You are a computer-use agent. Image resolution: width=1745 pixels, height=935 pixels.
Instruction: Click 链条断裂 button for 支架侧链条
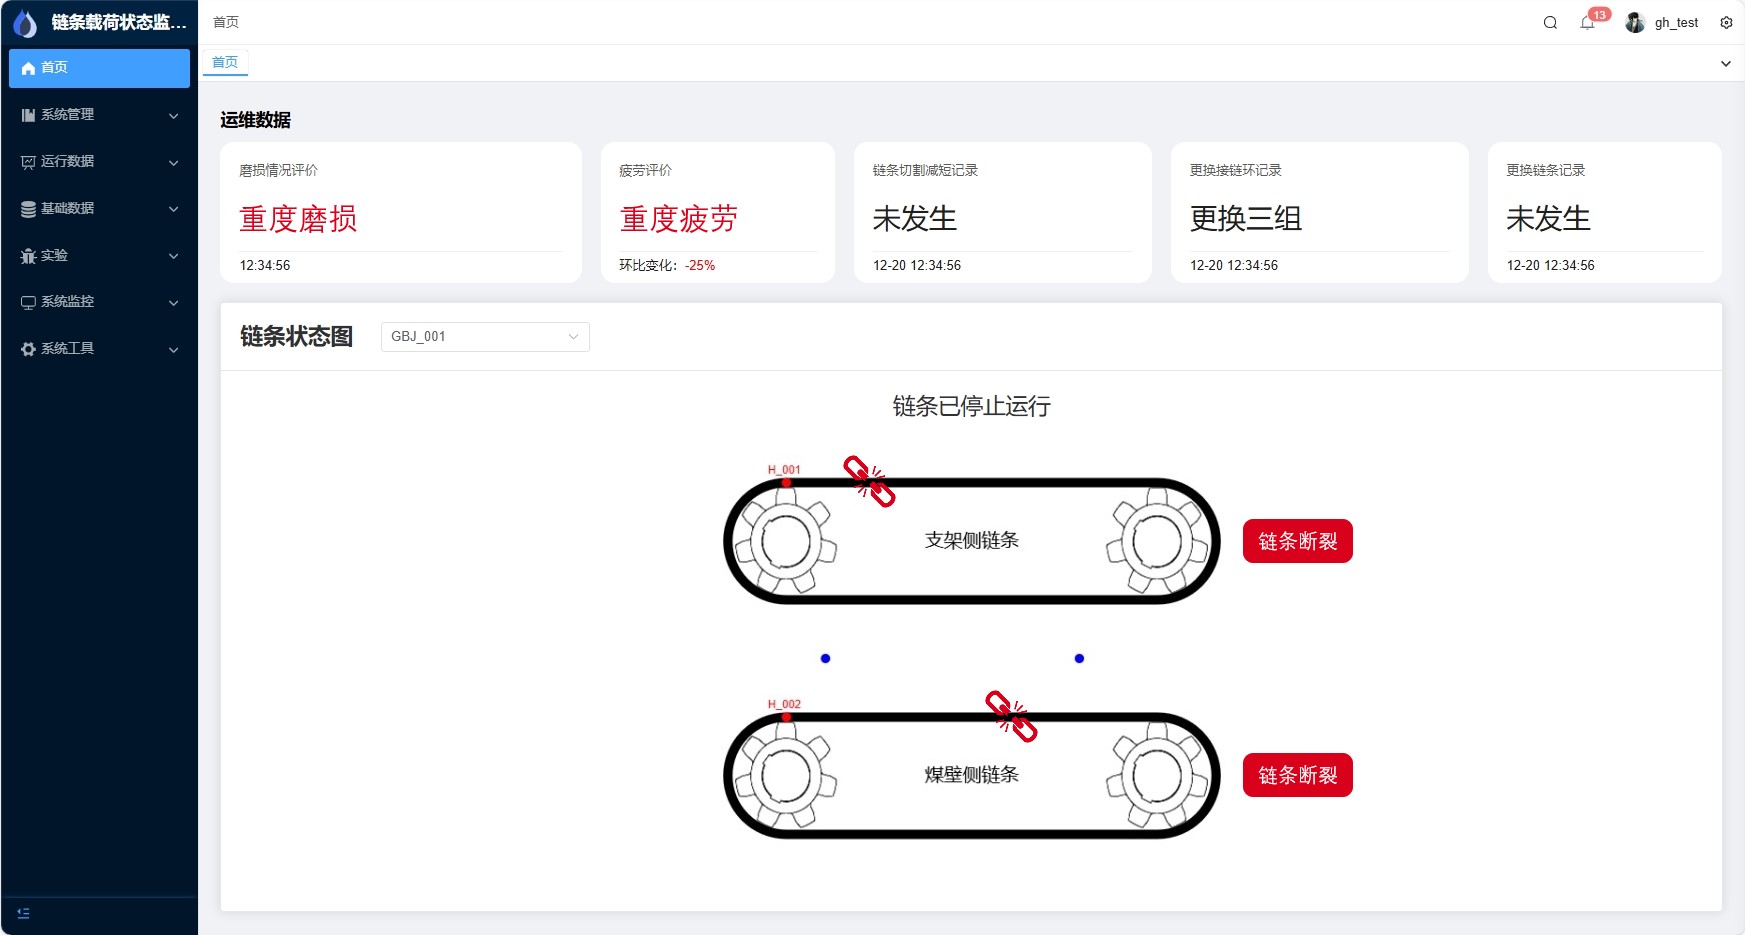point(1297,541)
